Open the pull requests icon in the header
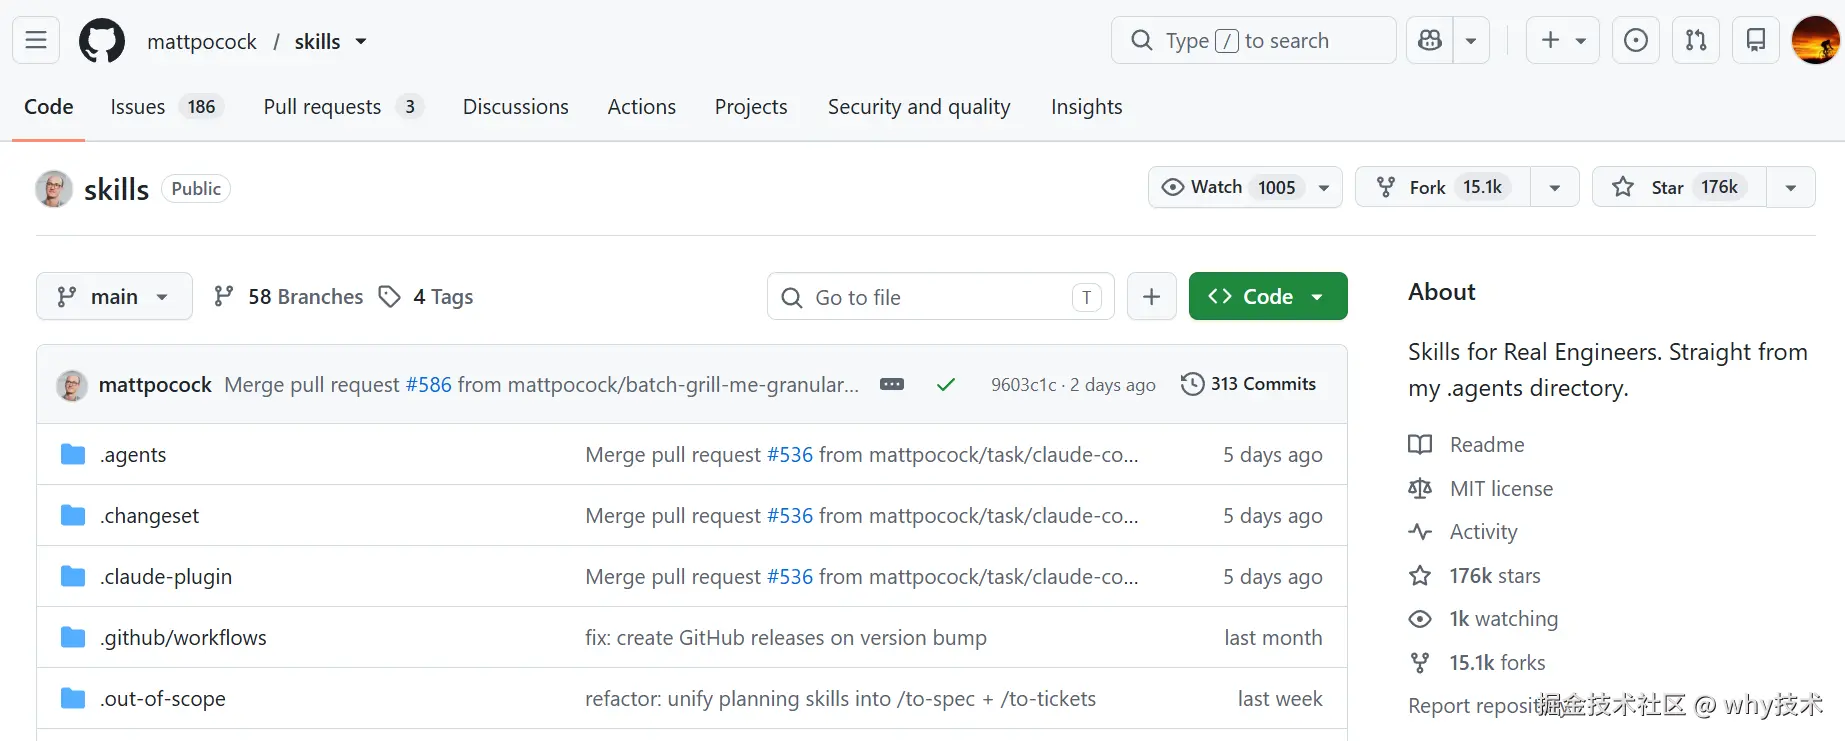Image resolution: width=1845 pixels, height=741 pixels. [x=1696, y=40]
